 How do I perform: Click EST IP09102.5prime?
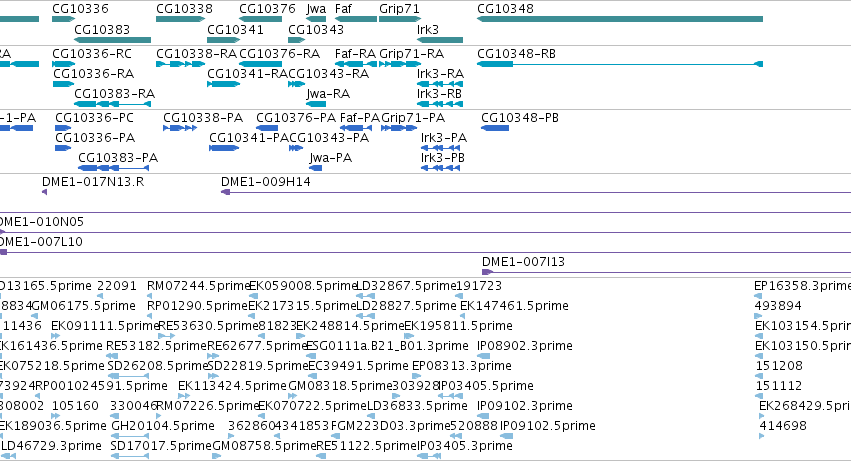(548, 426)
